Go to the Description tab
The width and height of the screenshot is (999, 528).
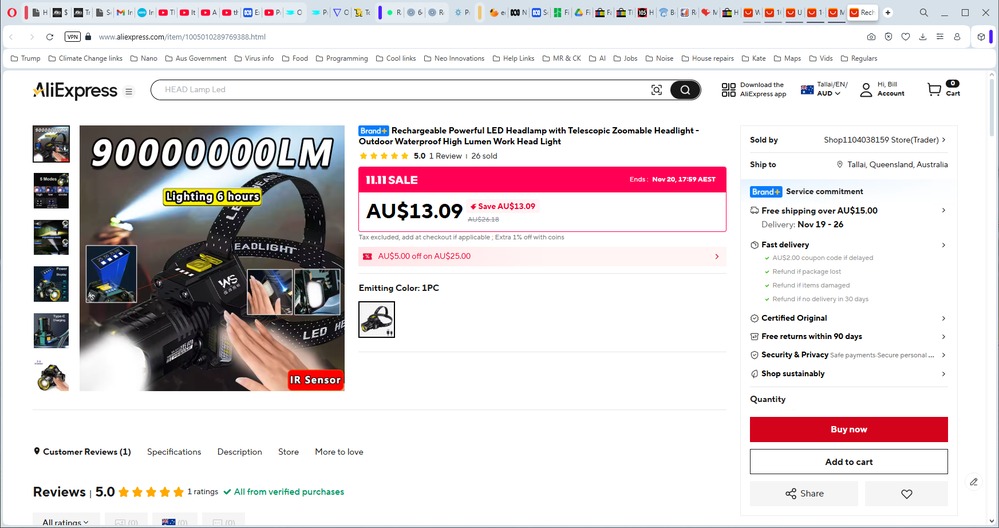point(239,452)
